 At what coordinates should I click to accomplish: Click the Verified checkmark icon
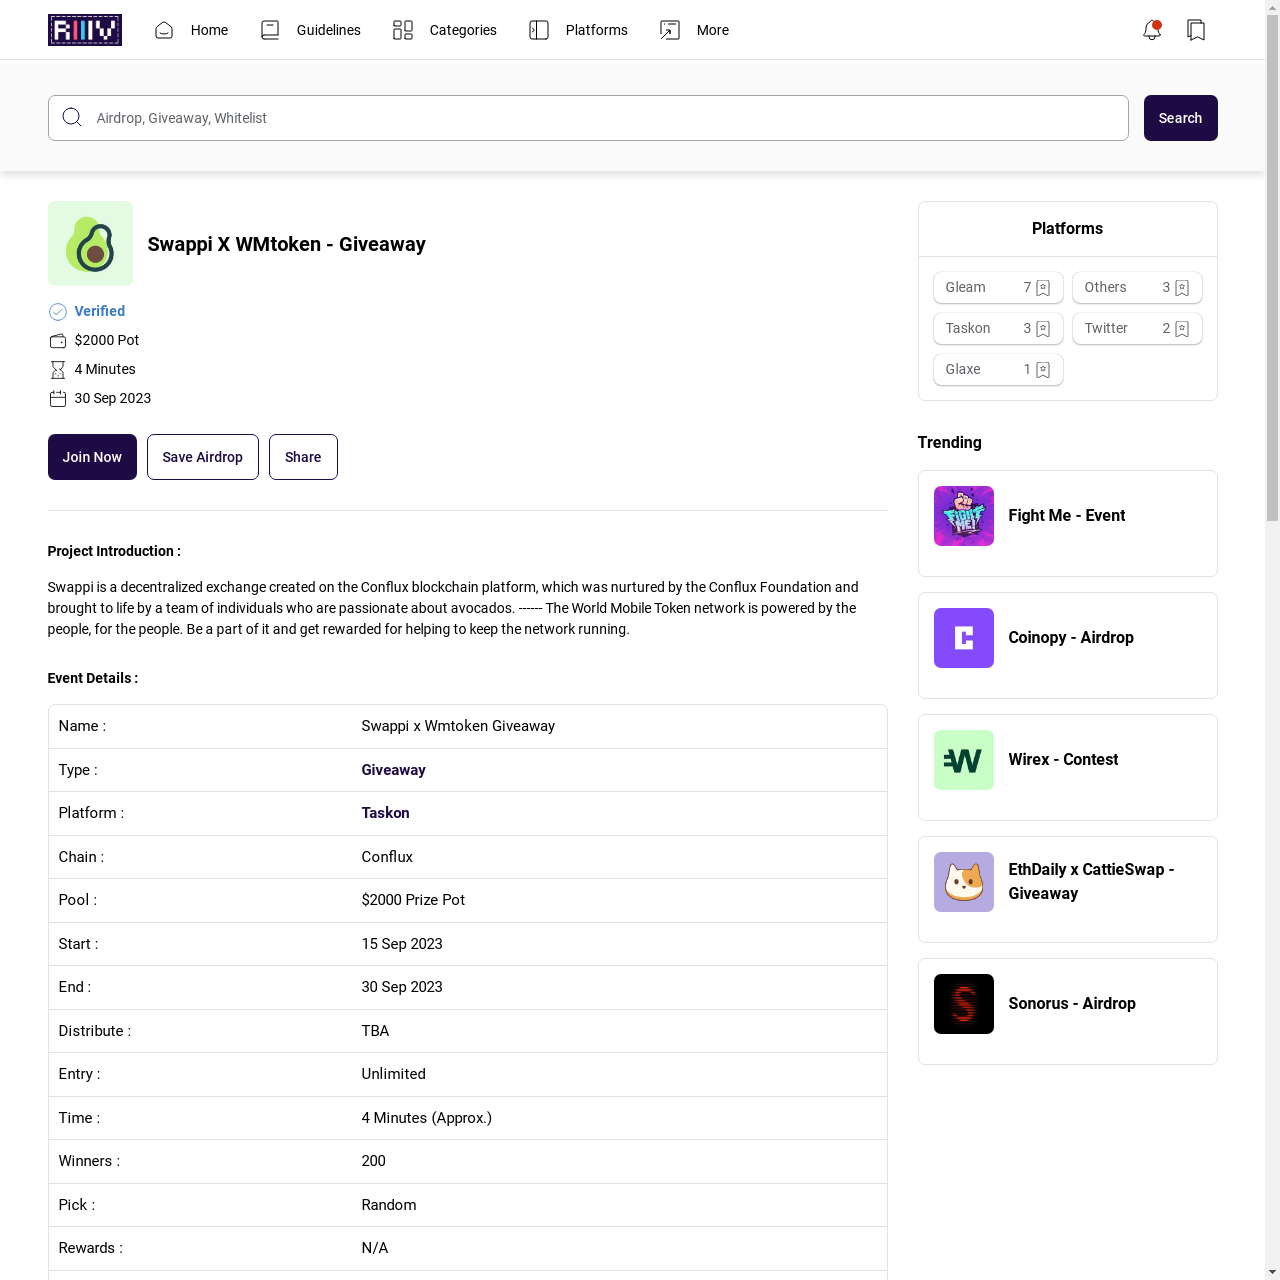58,312
